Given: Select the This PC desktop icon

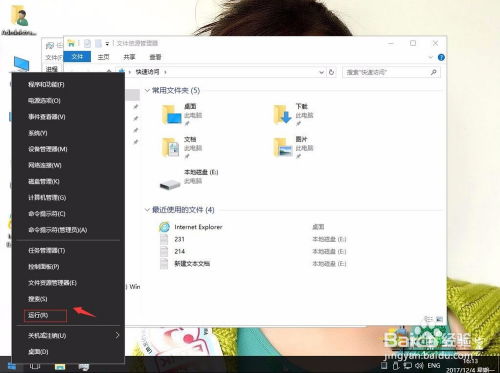Looking at the screenshot, I should tap(22, 64).
